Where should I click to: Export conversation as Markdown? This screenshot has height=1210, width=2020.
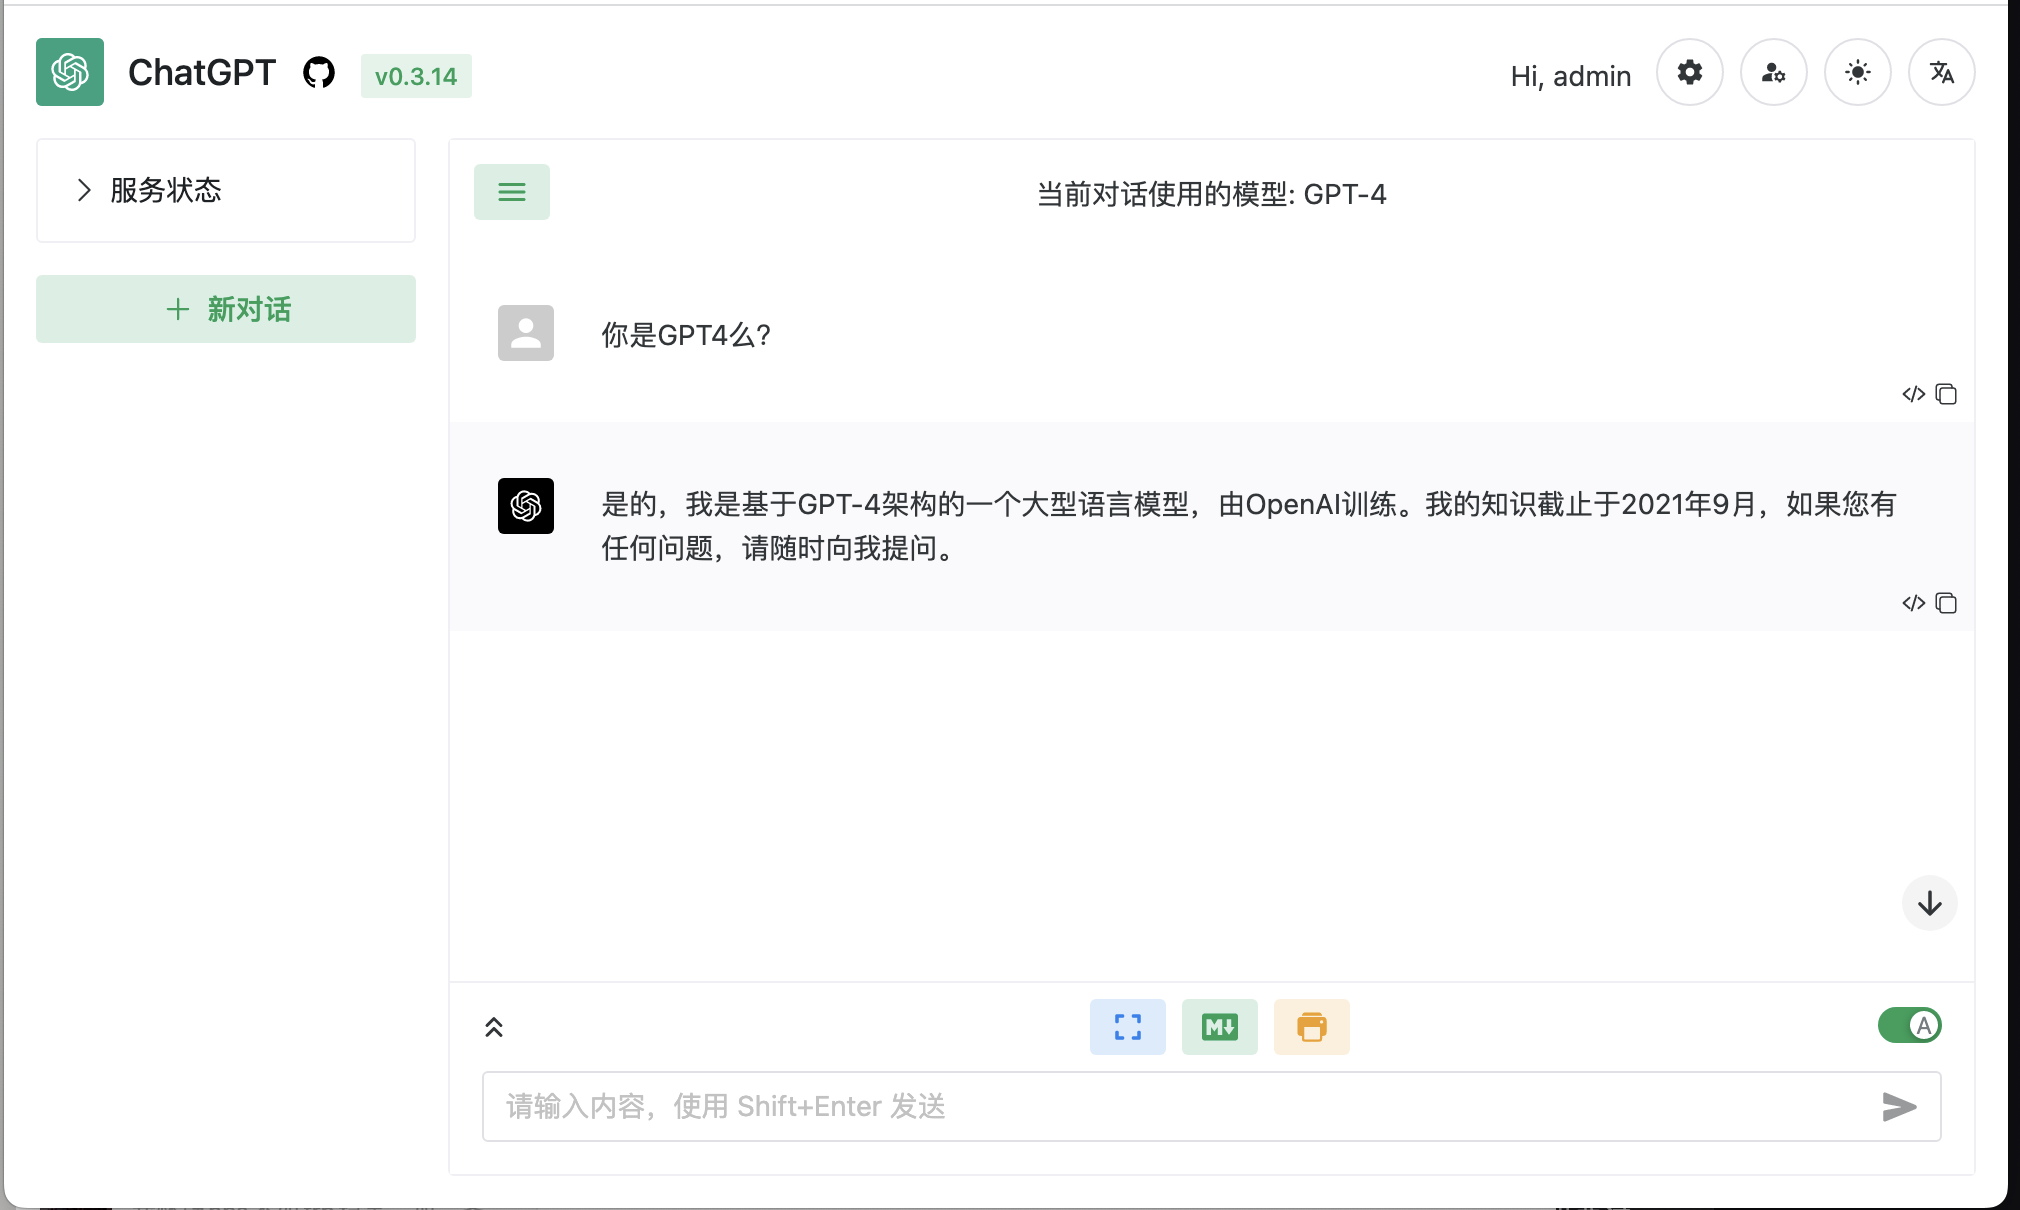(1219, 1027)
